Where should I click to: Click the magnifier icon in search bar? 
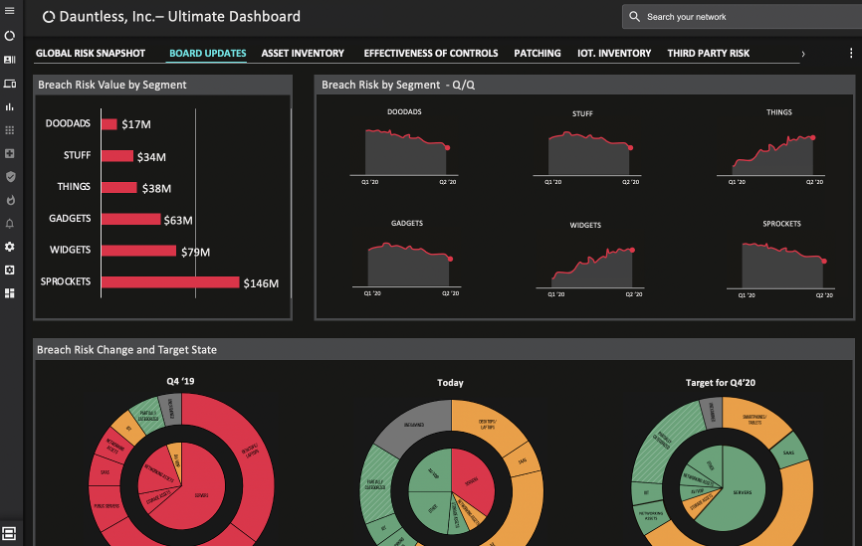pos(634,16)
